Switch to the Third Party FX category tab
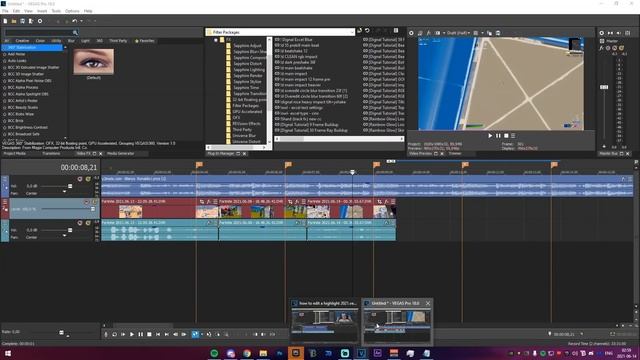Viewport: 640px width, 360px height. coord(118,41)
